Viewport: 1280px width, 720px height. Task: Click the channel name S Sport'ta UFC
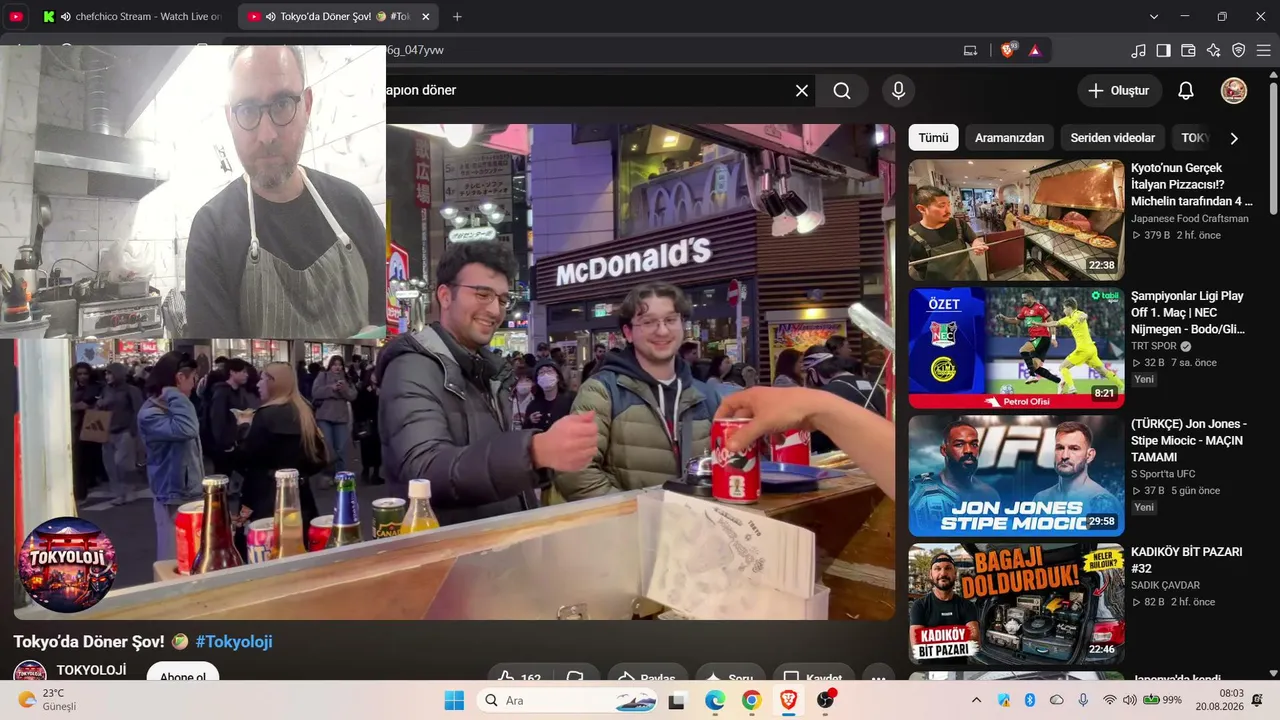(x=1163, y=474)
